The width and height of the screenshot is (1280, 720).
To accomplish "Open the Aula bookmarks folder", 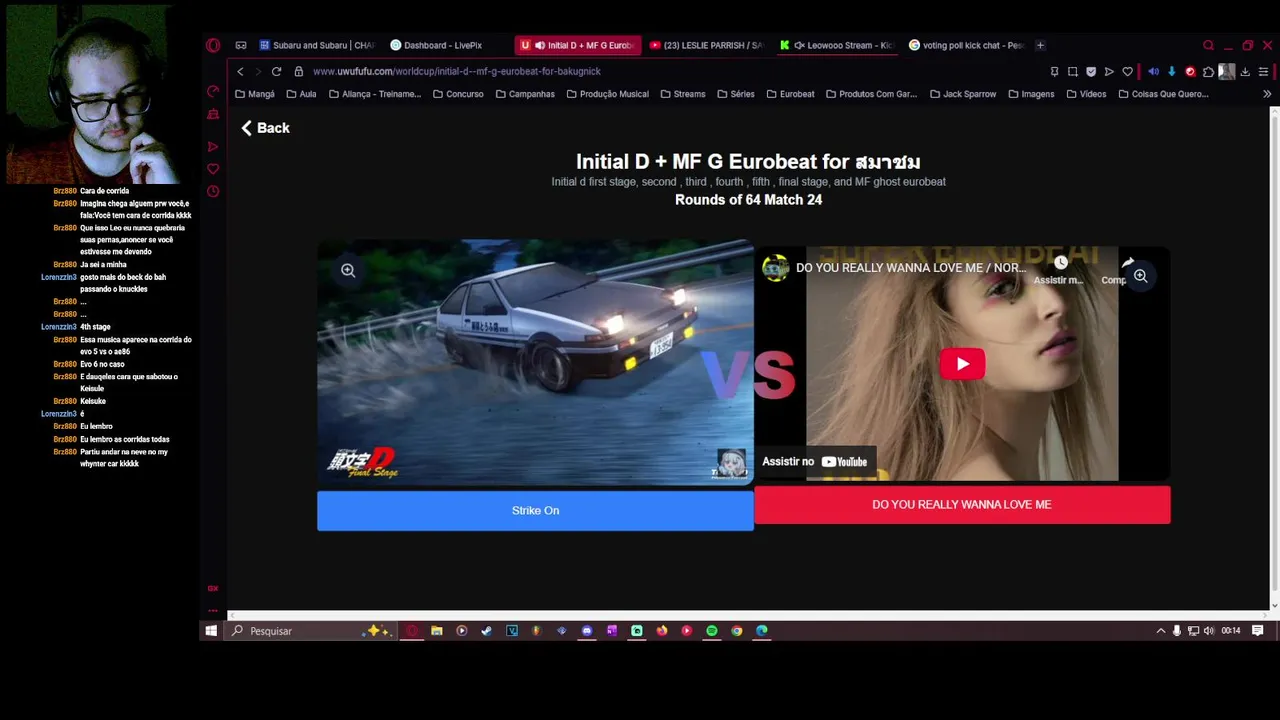I will coord(301,94).
